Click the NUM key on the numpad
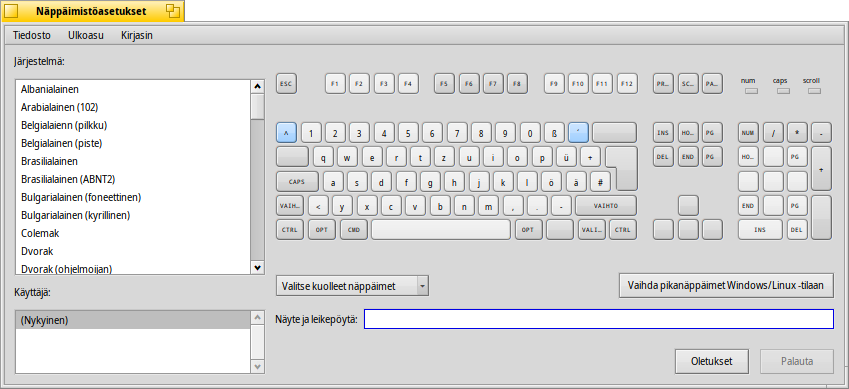This screenshot has width=849, height=389. coord(748,133)
